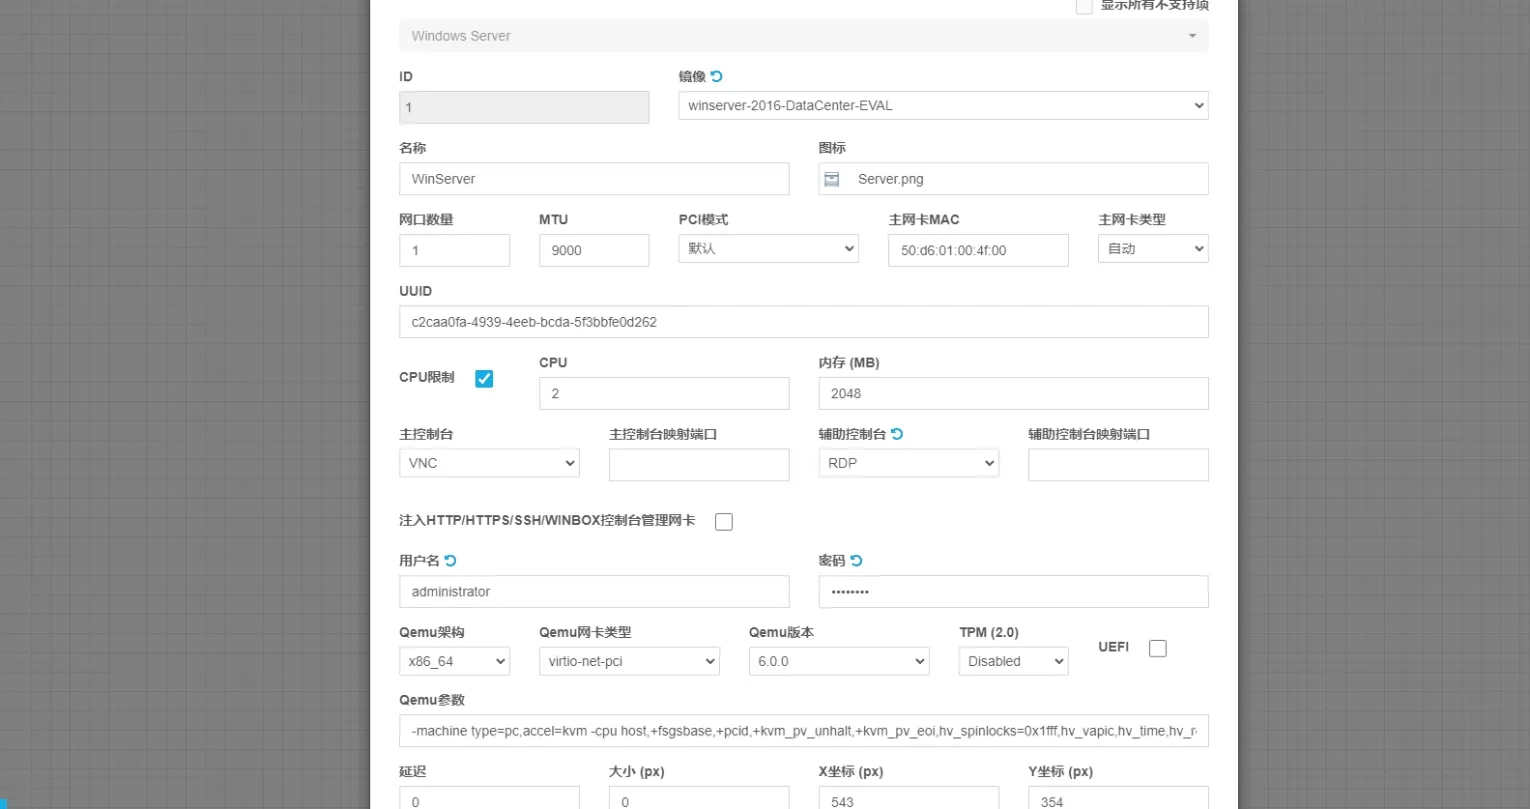The image size is (1530, 809).
Task: Open the 镜像 image dropdown
Action: coord(942,106)
